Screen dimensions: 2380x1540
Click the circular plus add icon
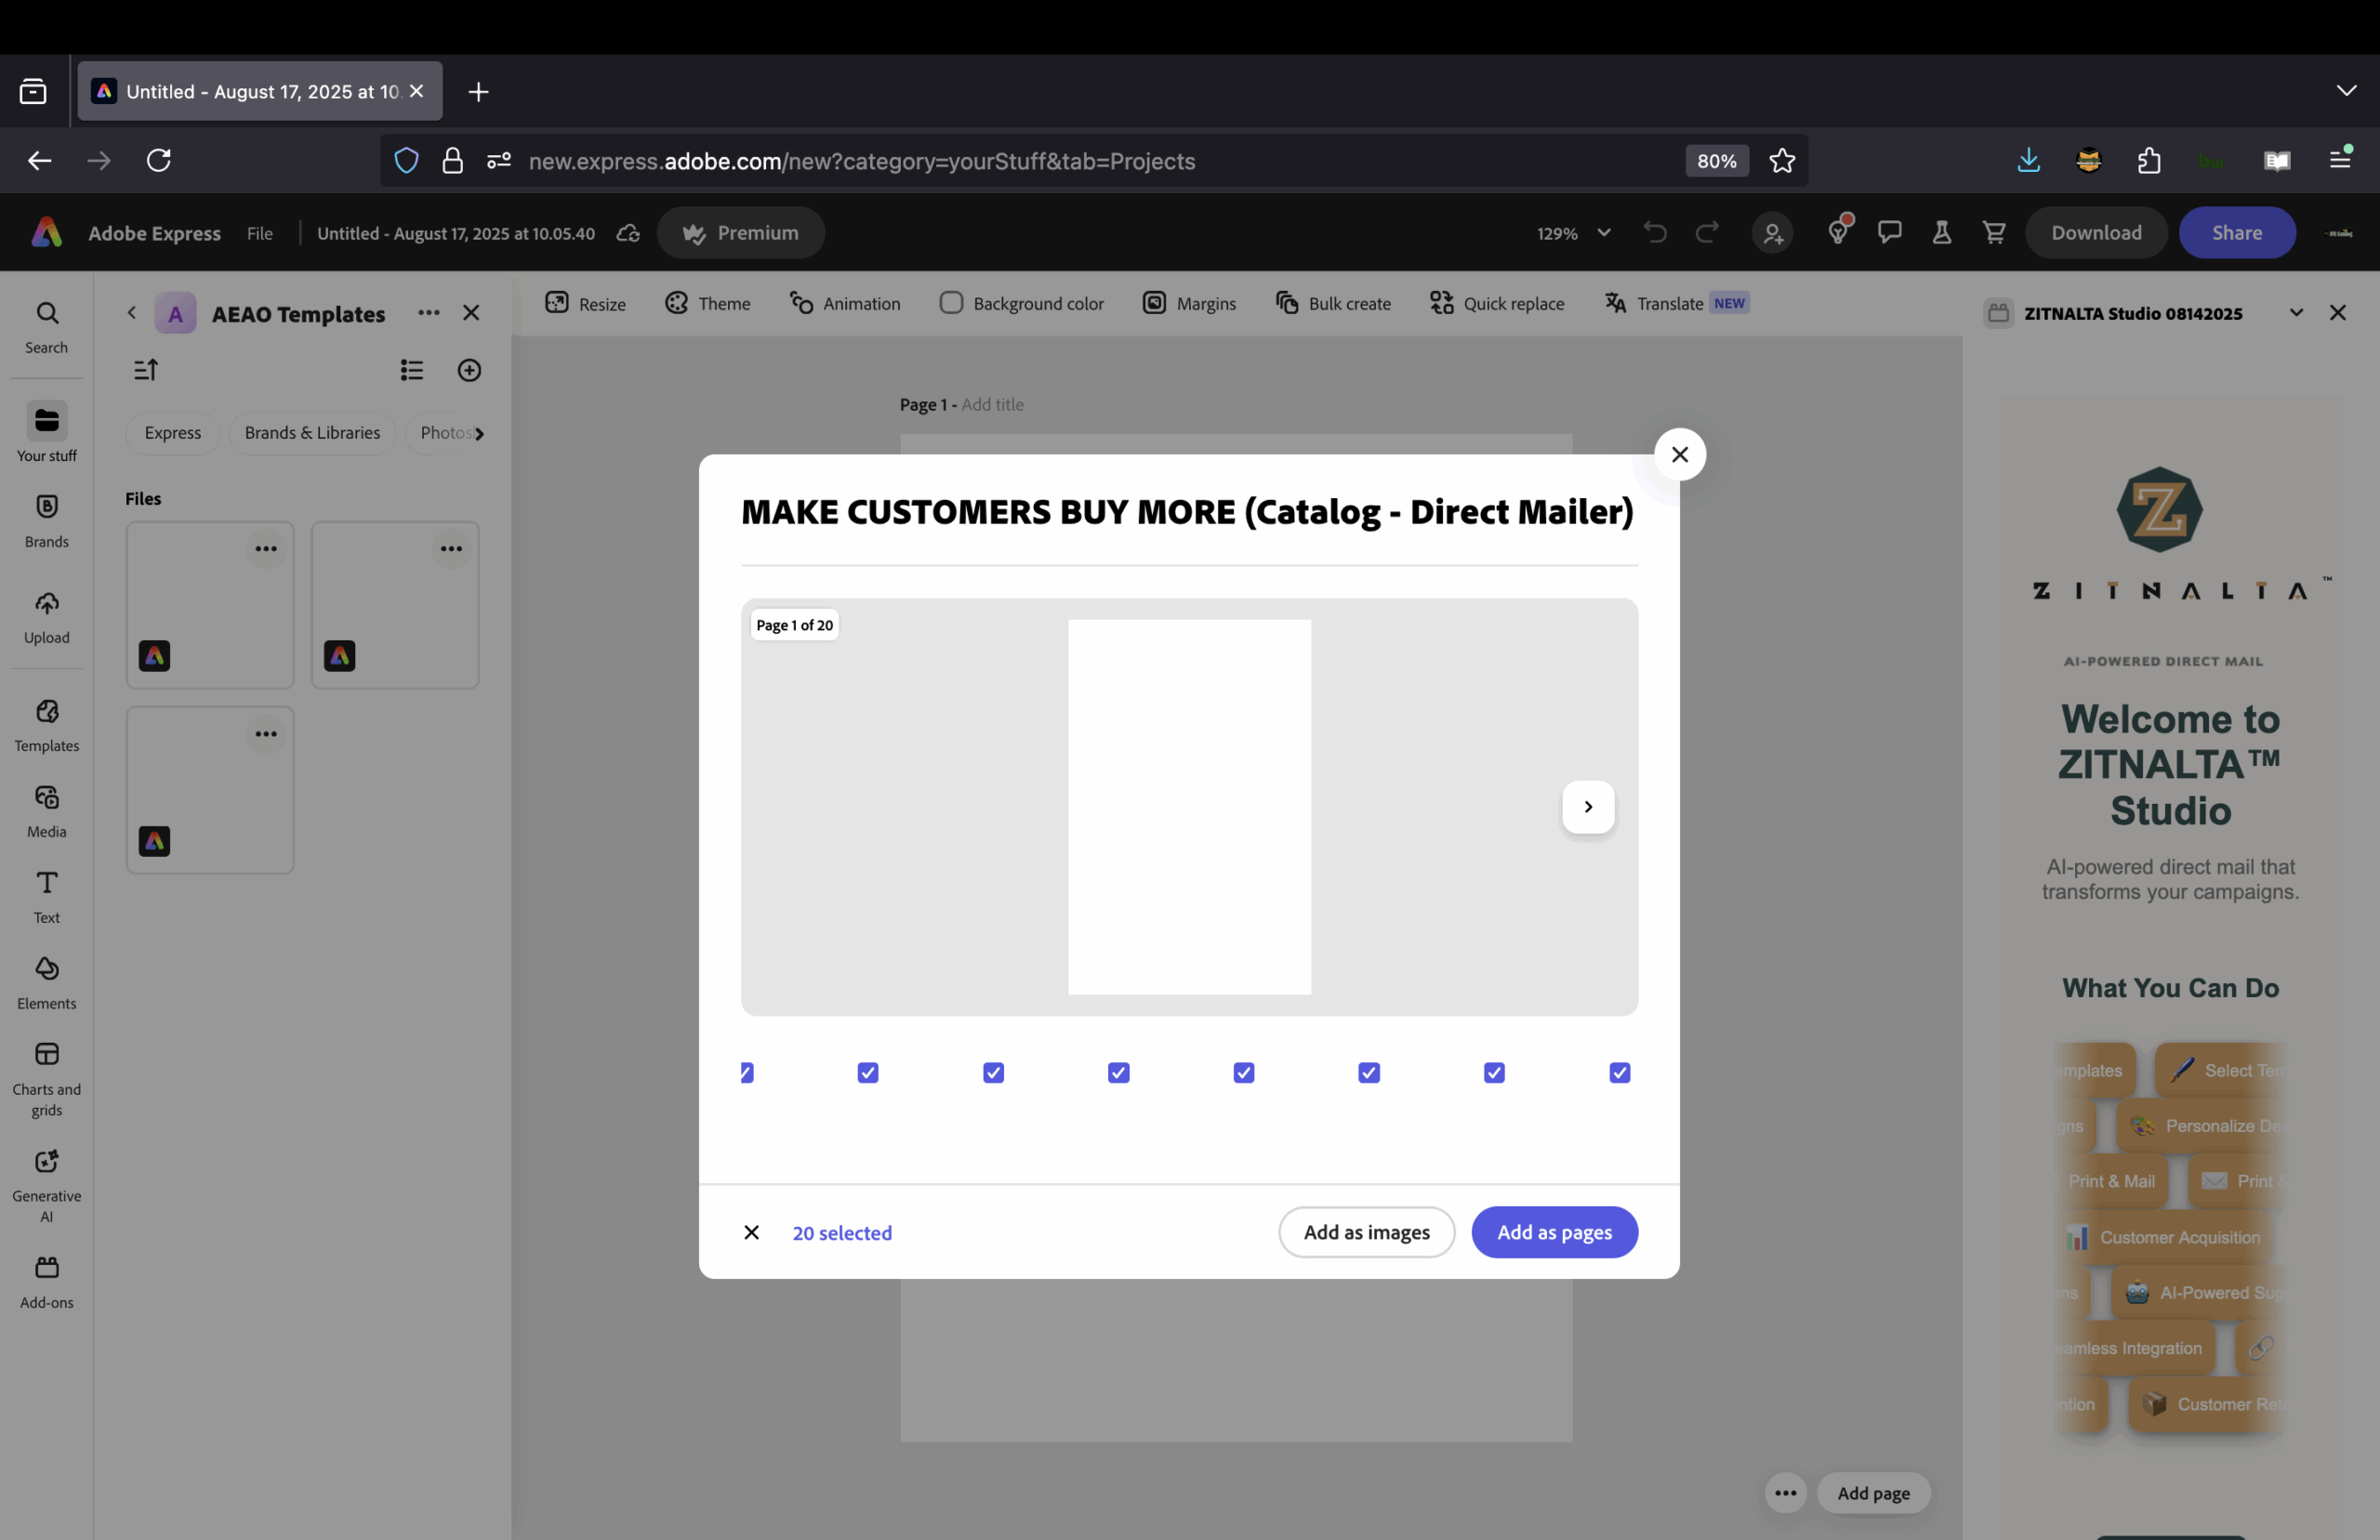tap(469, 370)
